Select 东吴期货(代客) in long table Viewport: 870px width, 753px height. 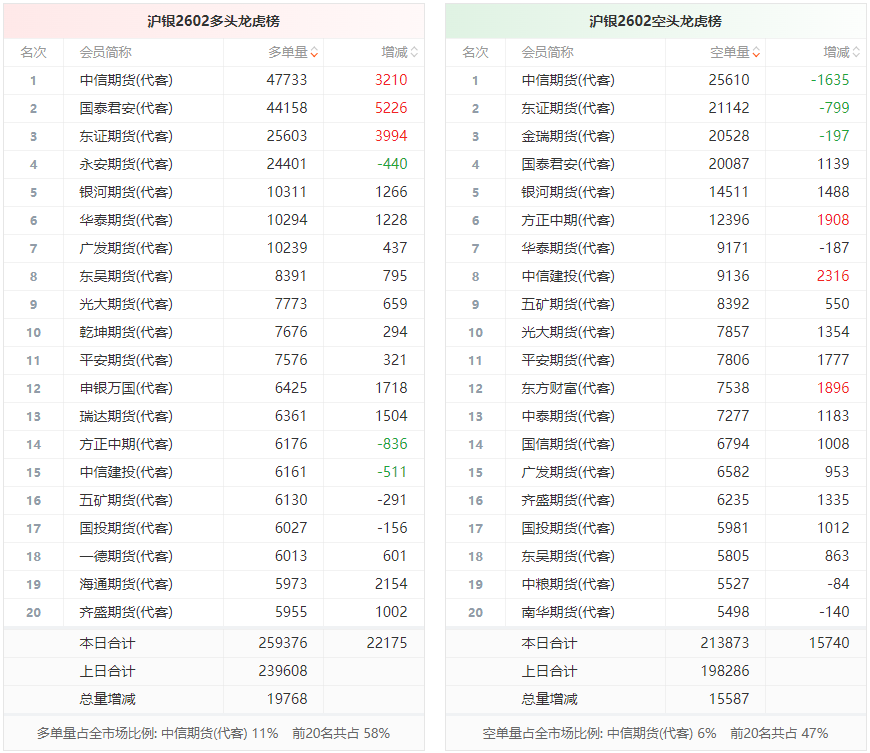pos(126,276)
